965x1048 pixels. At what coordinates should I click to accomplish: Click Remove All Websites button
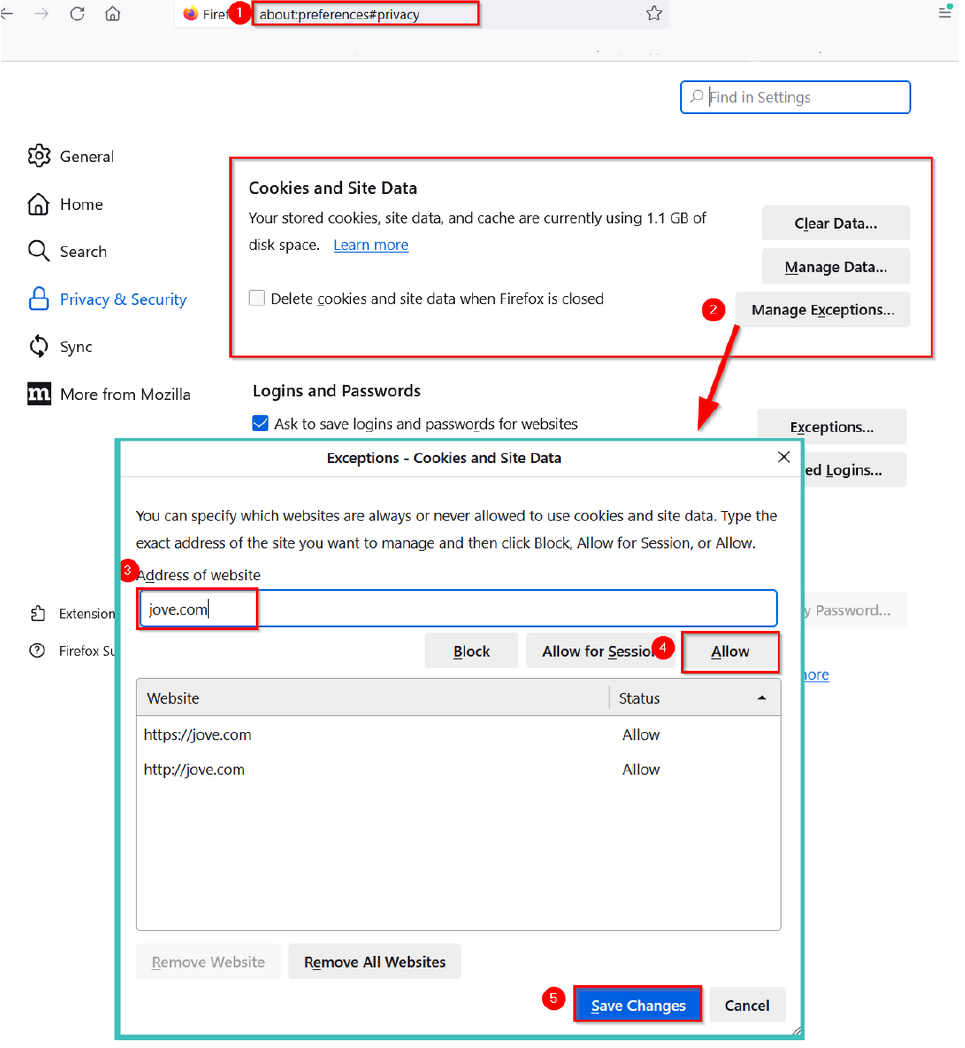point(375,962)
